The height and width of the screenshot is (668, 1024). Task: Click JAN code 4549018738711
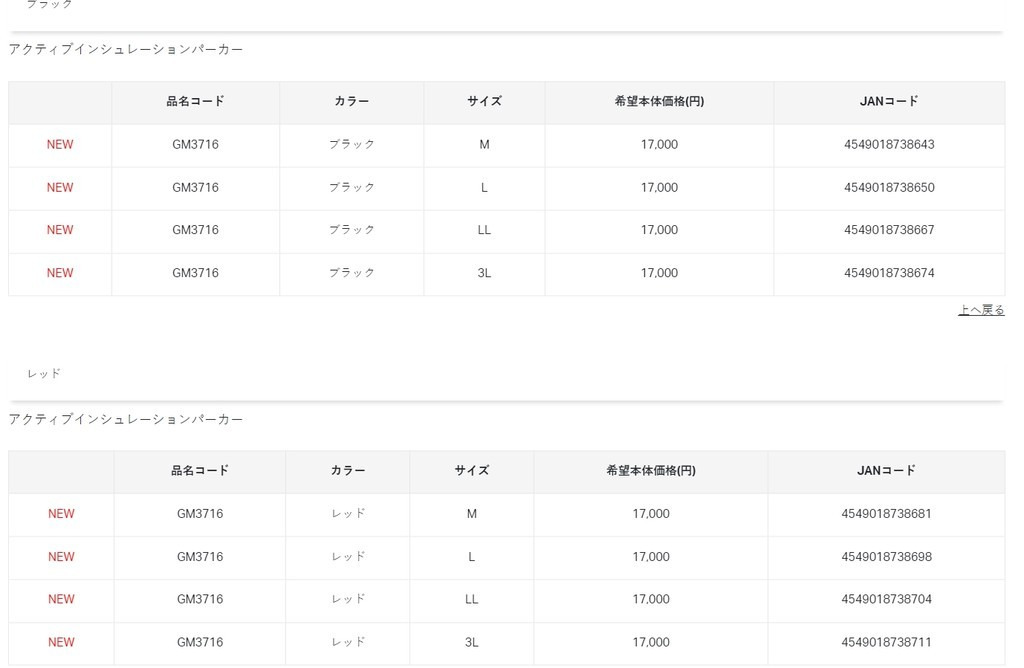click(886, 643)
